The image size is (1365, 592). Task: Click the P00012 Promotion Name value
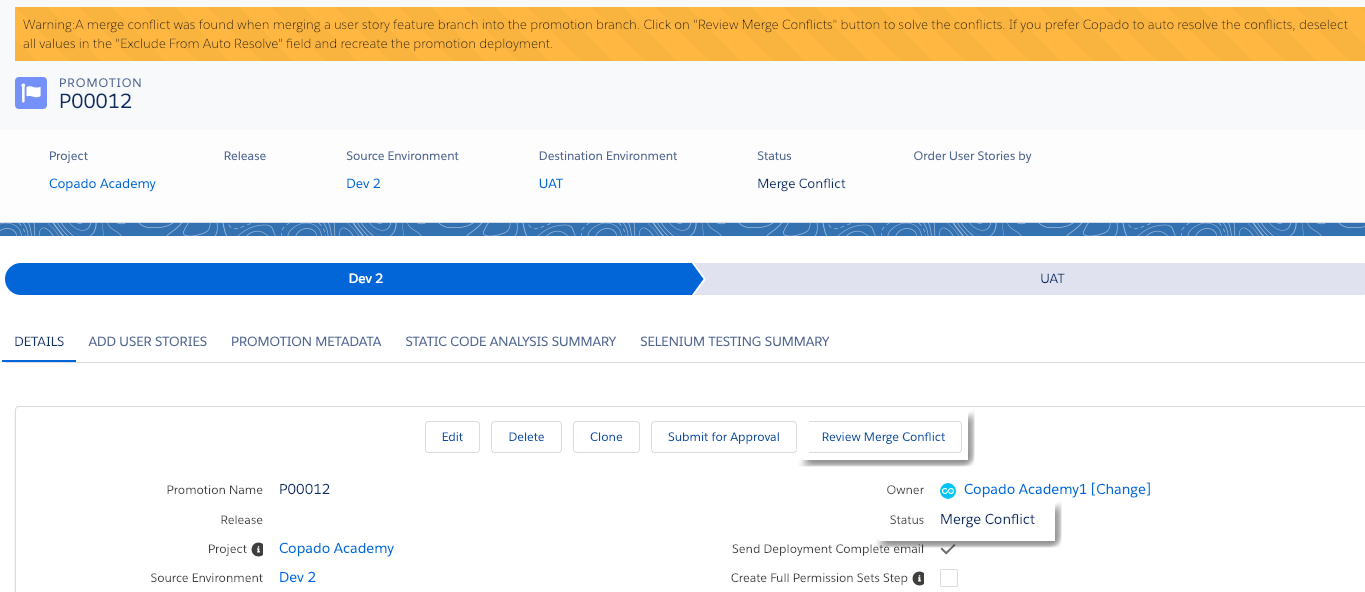[304, 490]
